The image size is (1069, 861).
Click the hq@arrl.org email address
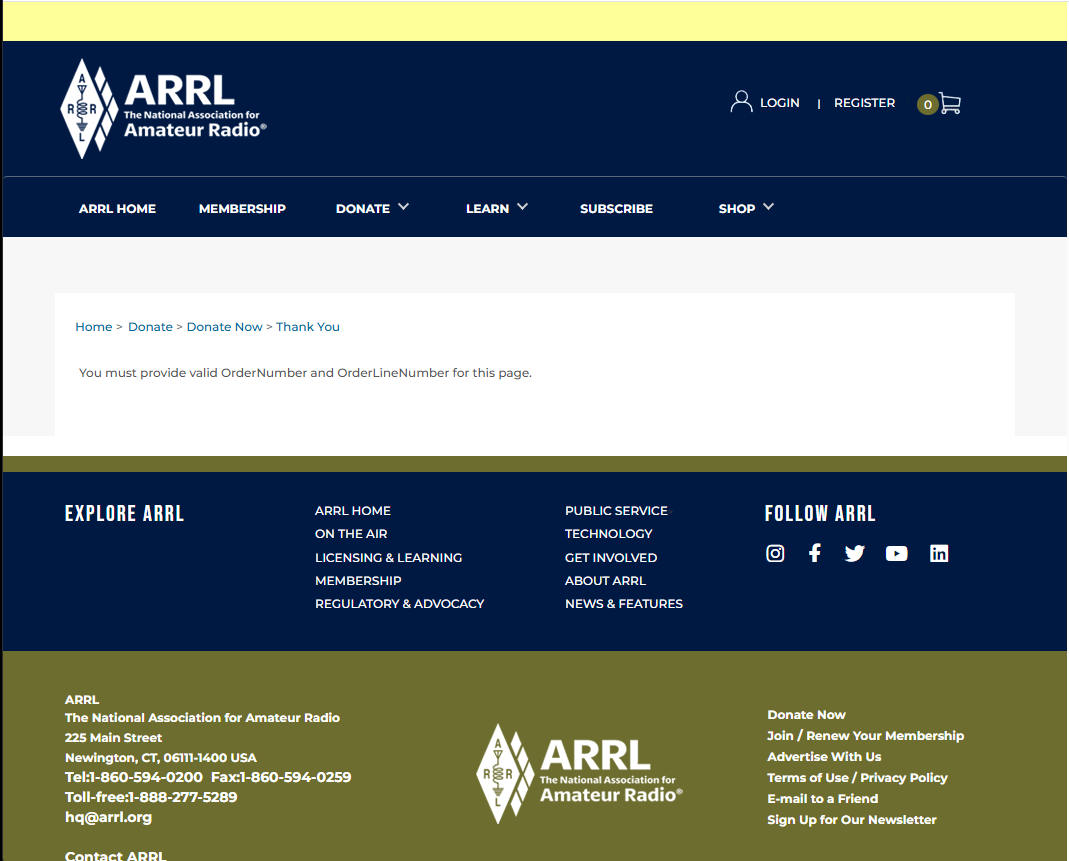(x=108, y=817)
